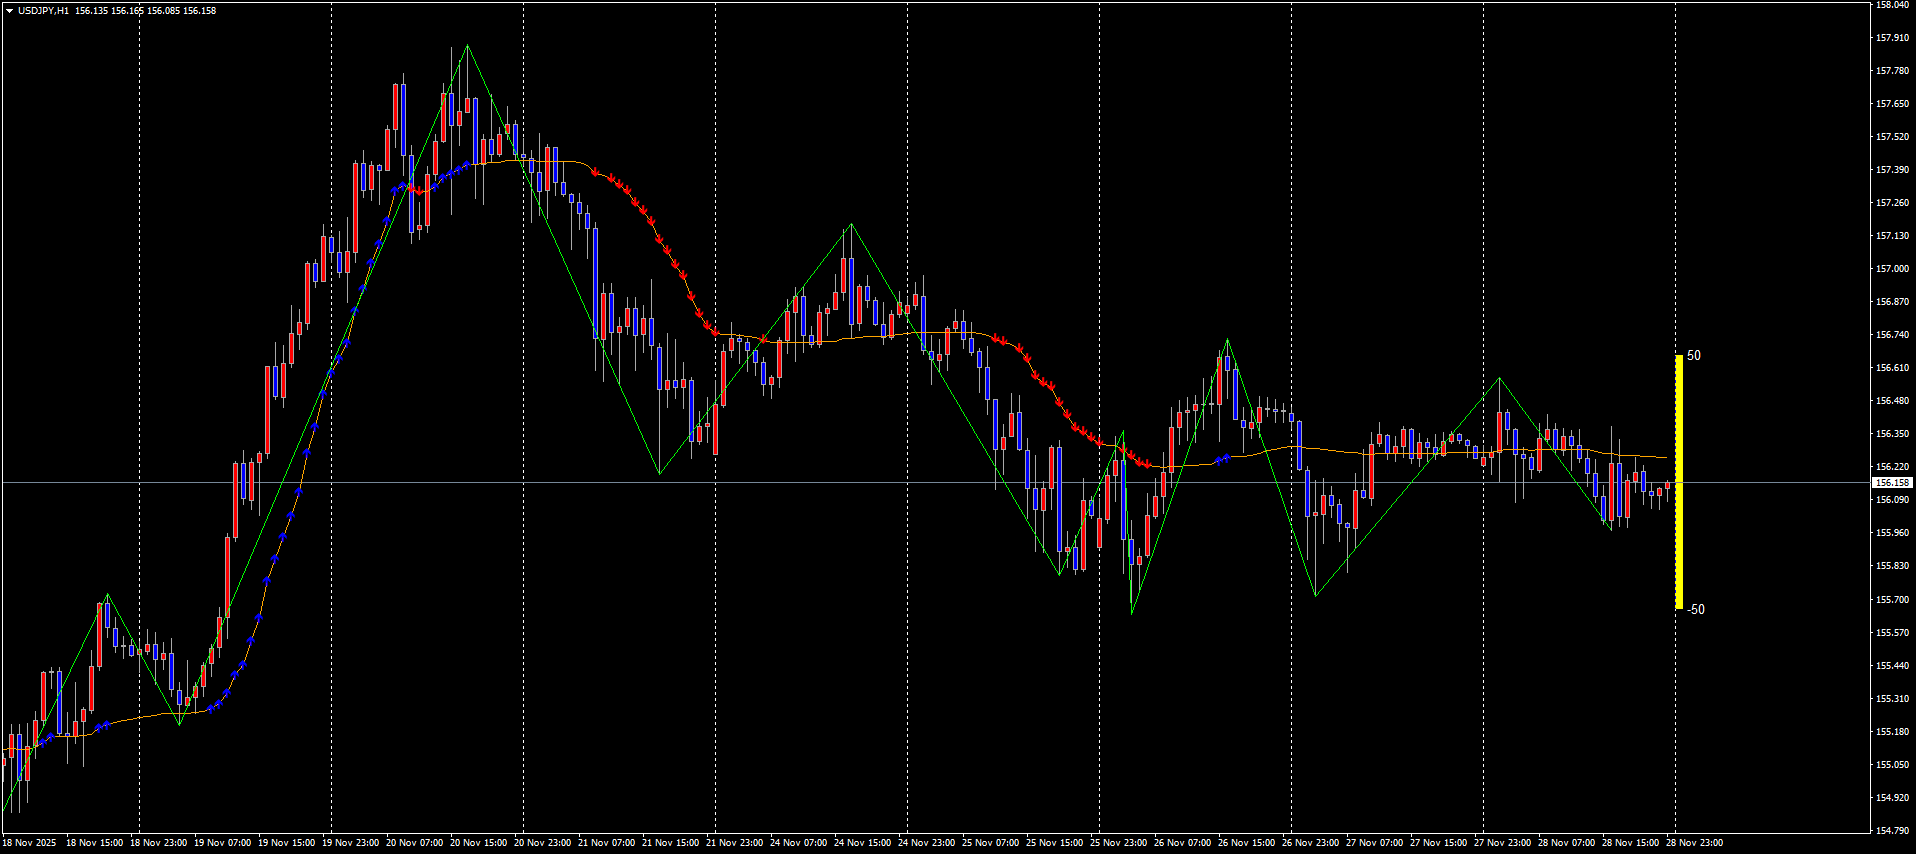Click the zigzag peak on 27 Nov 23:00
This screenshot has width=1916, height=854.
pyautogui.click(x=1499, y=378)
